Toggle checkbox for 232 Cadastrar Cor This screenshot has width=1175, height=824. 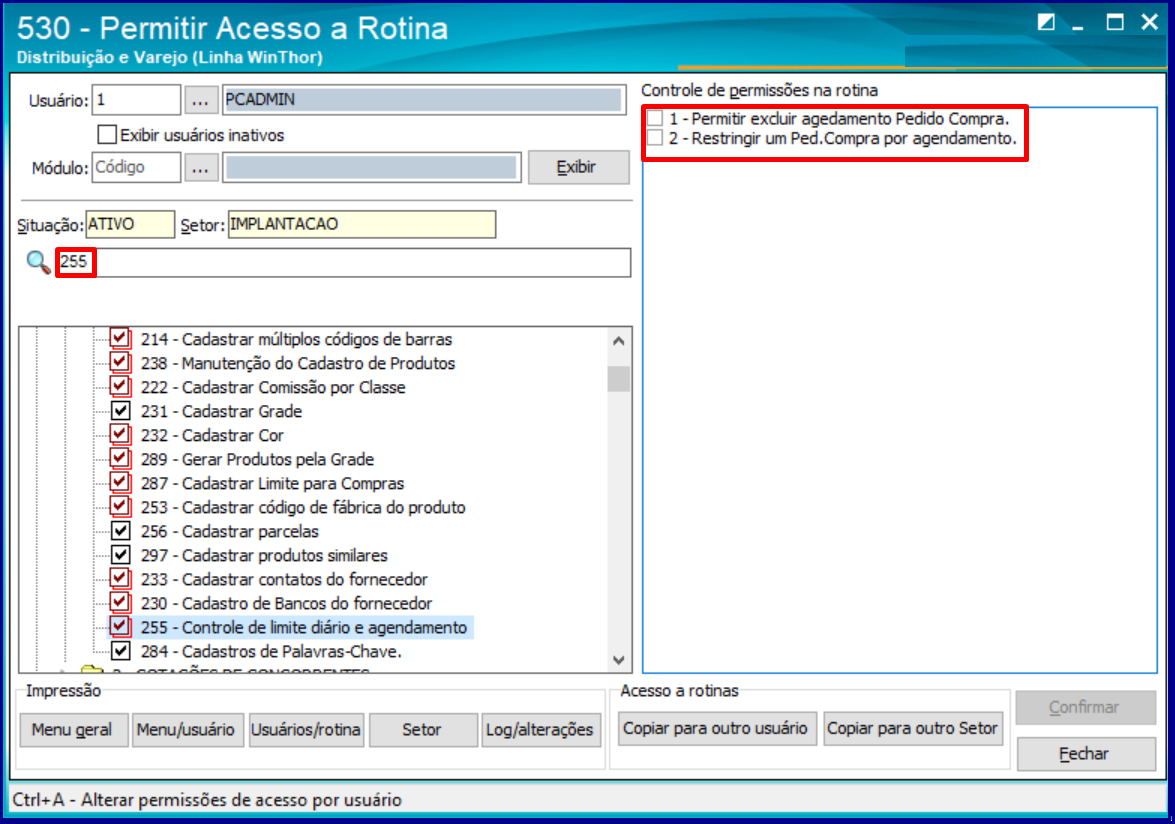(120, 434)
